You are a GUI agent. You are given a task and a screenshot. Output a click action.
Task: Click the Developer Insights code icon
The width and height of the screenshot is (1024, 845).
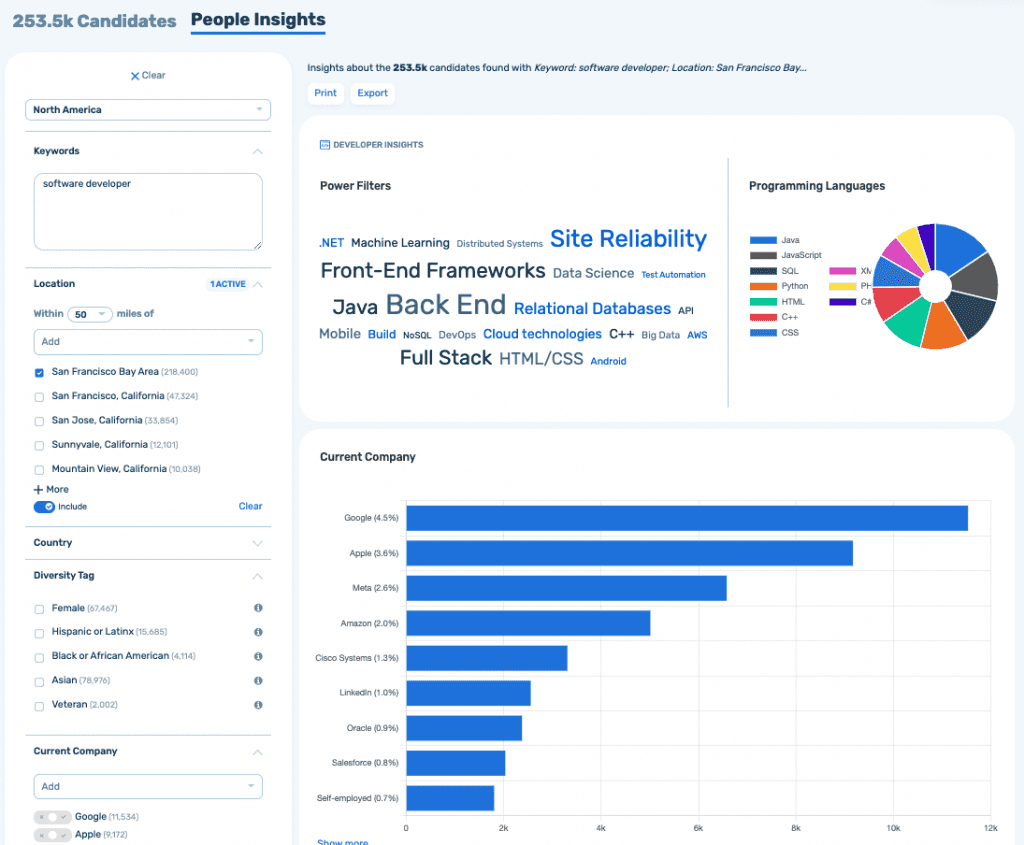pyautogui.click(x=324, y=145)
